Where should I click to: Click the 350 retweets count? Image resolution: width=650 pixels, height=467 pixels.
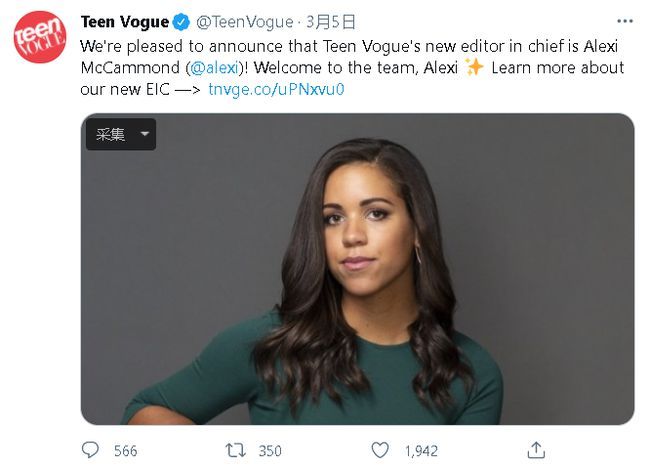[270, 451]
